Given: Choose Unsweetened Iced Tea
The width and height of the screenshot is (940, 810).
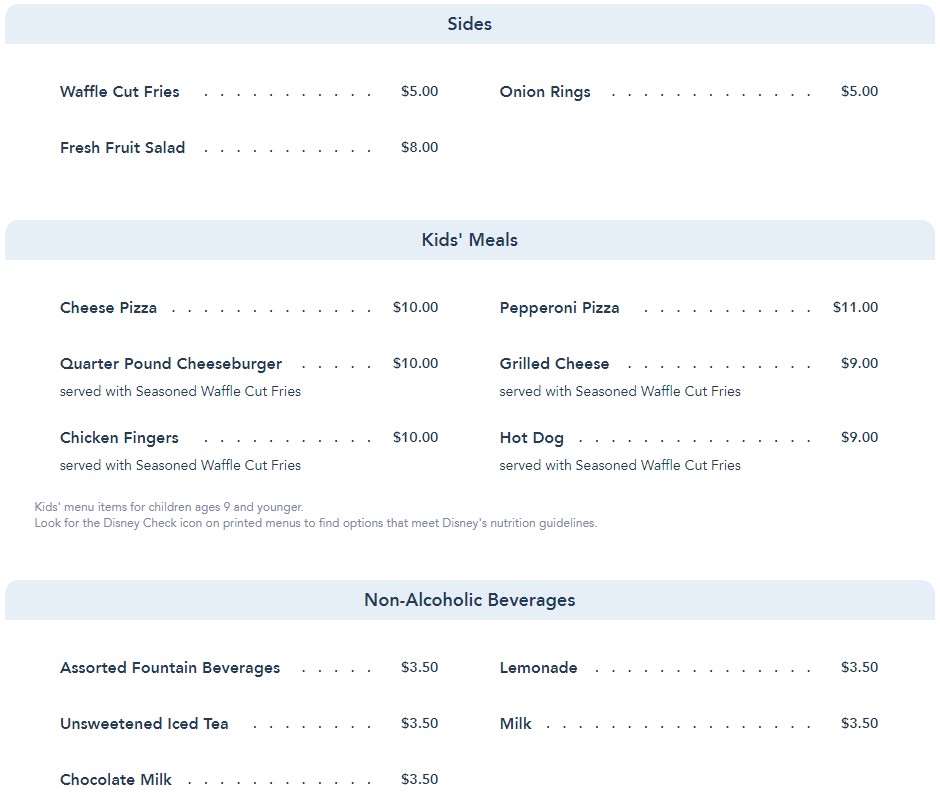Looking at the screenshot, I should pos(144,724).
